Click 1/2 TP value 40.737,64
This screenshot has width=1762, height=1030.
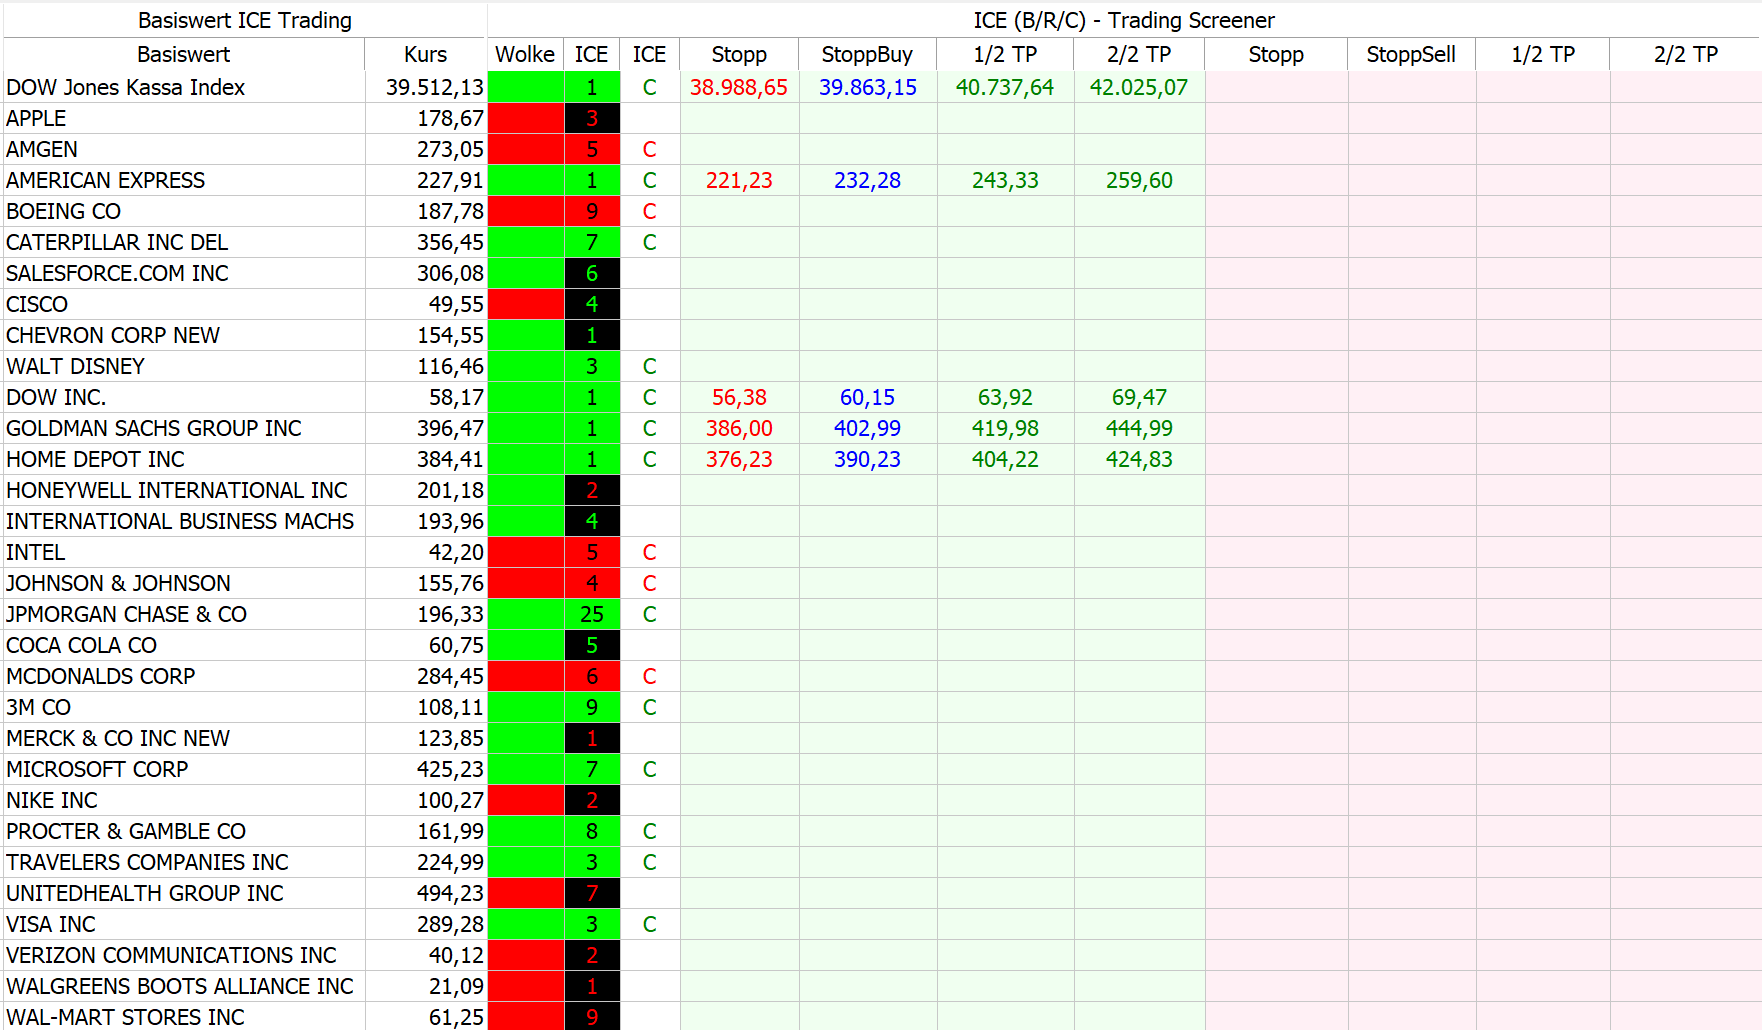coord(1005,87)
